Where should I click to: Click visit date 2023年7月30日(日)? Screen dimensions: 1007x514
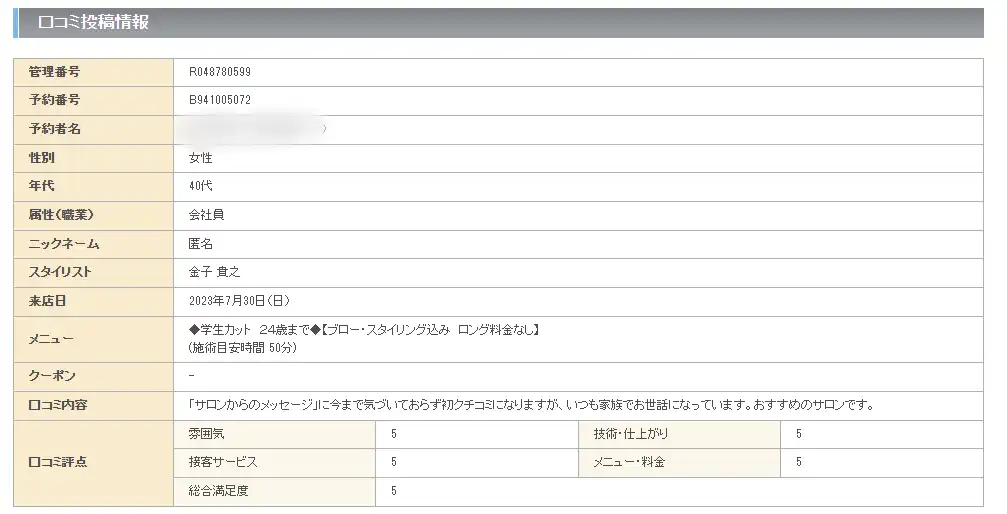(240, 301)
